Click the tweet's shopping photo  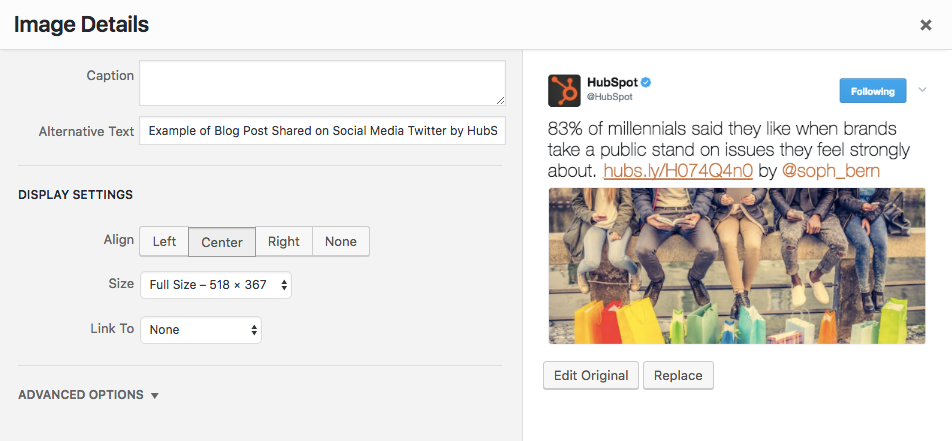coord(736,266)
